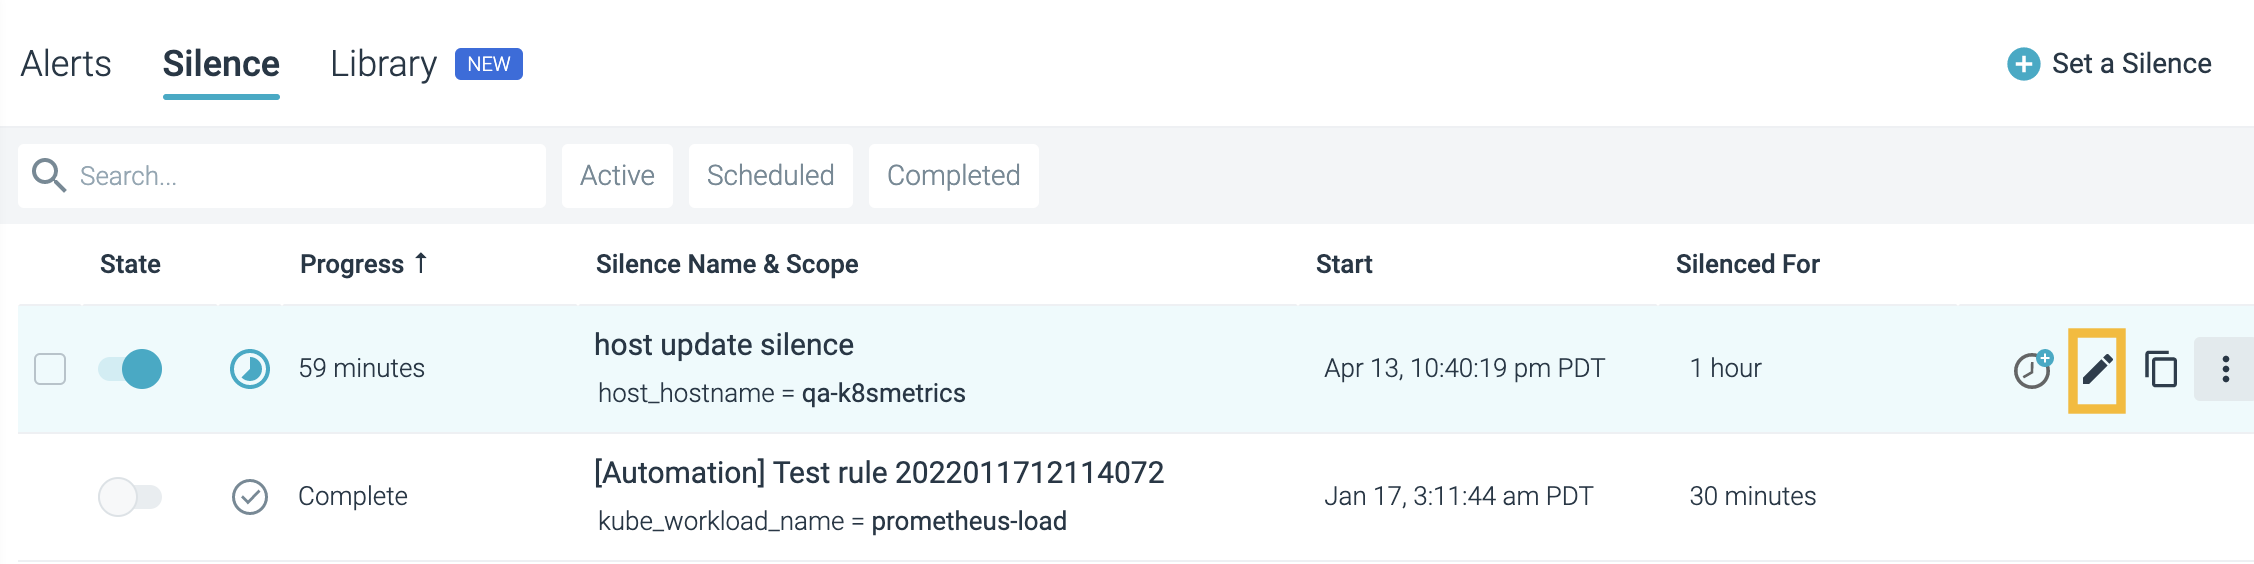The height and width of the screenshot is (564, 2254).
Task: Open the host update silence entry
Action: (x=724, y=345)
